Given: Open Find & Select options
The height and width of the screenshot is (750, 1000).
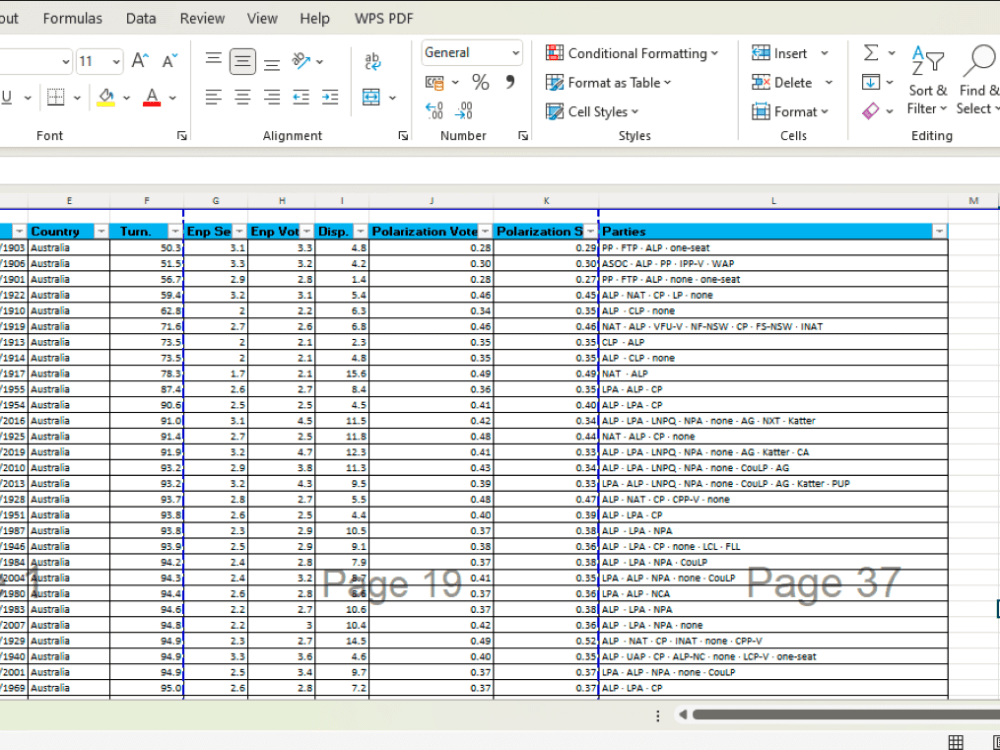Looking at the screenshot, I should click(x=978, y=80).
